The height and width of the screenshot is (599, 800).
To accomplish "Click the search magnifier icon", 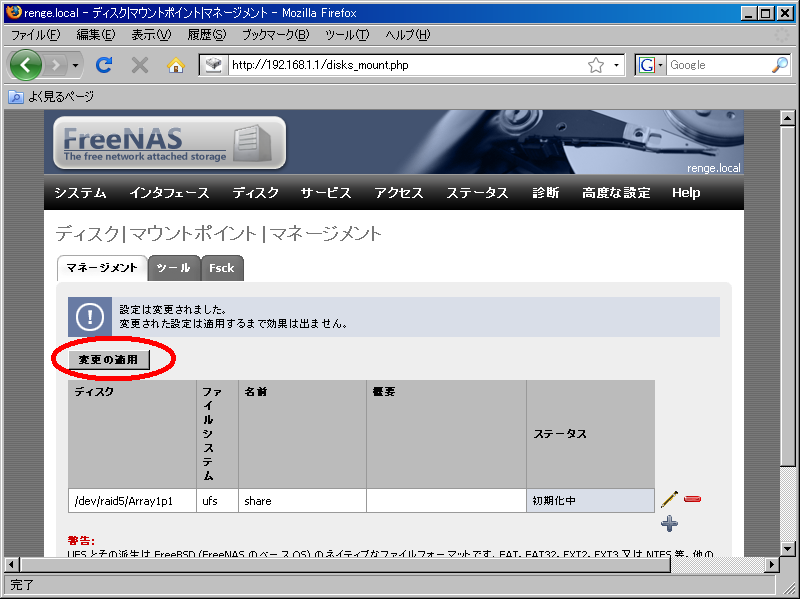I will [780, 65].
